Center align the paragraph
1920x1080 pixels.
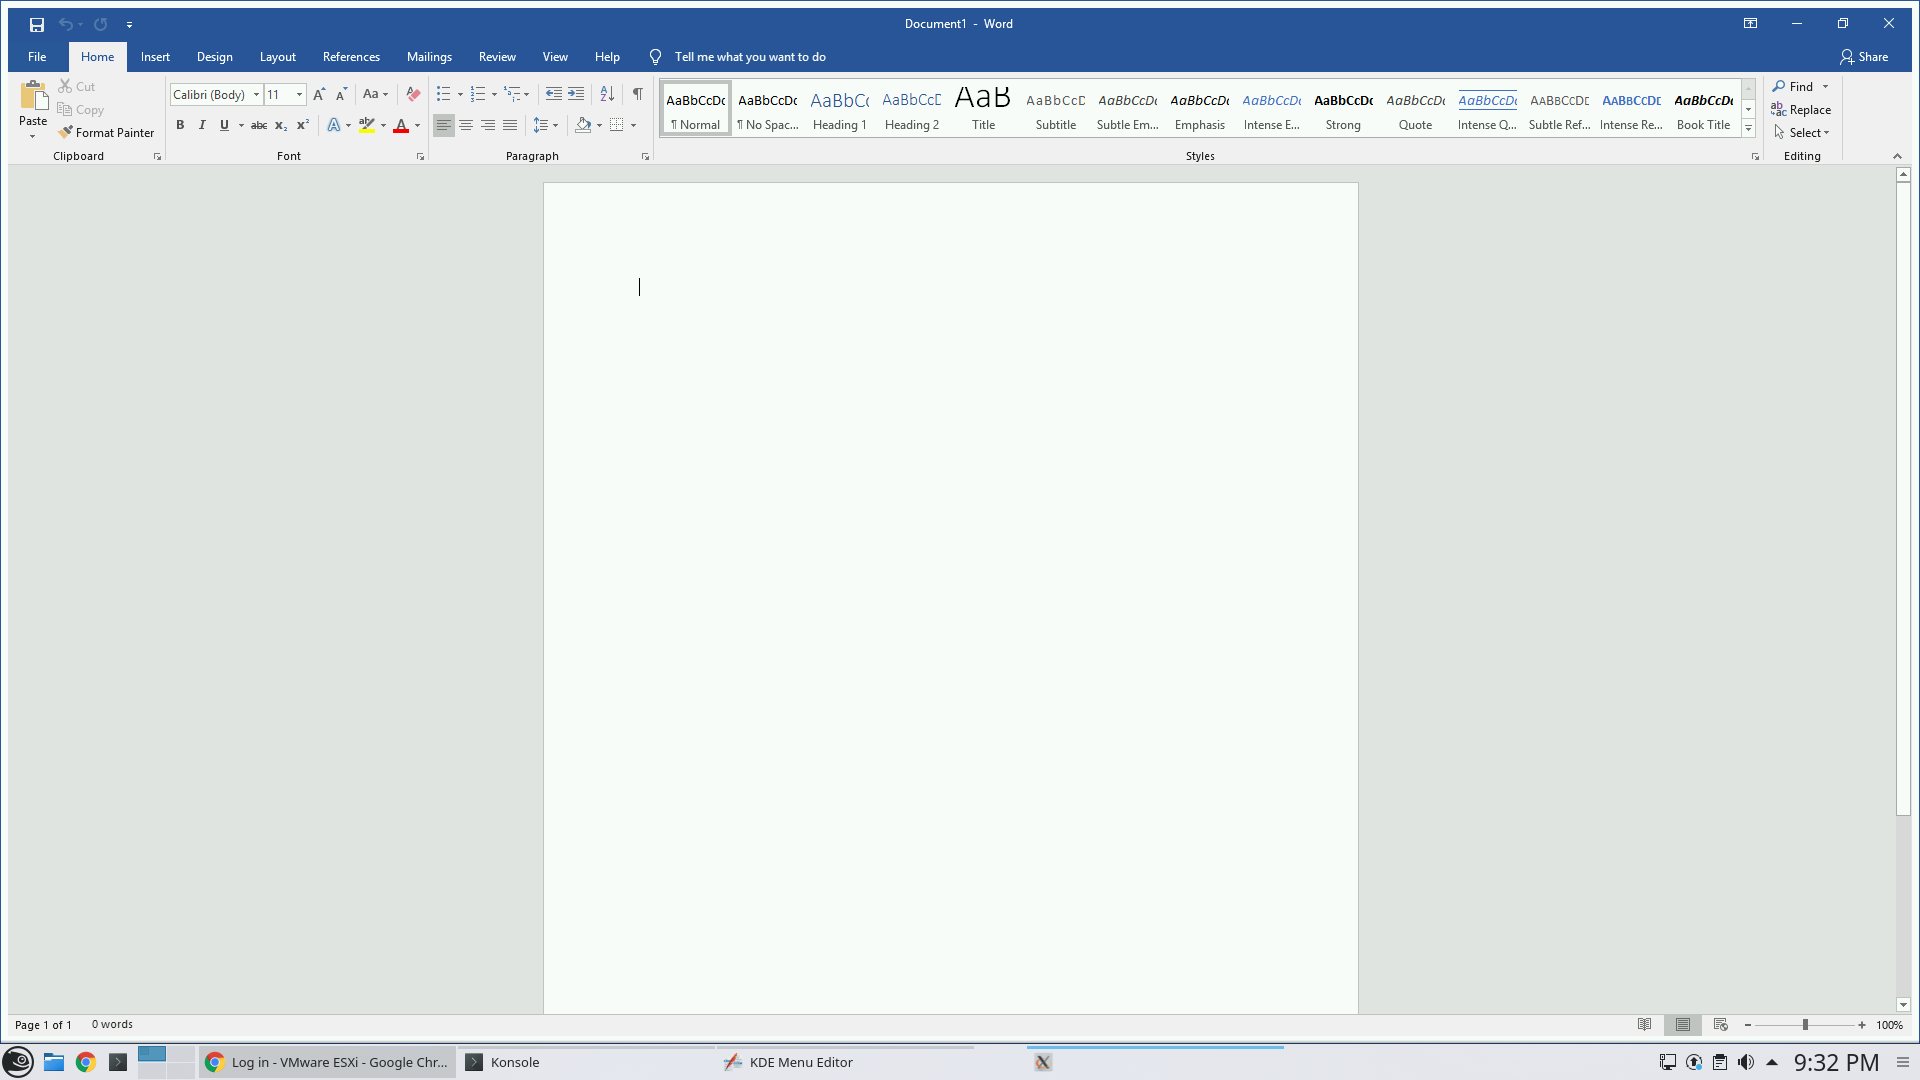pos(466,126)
